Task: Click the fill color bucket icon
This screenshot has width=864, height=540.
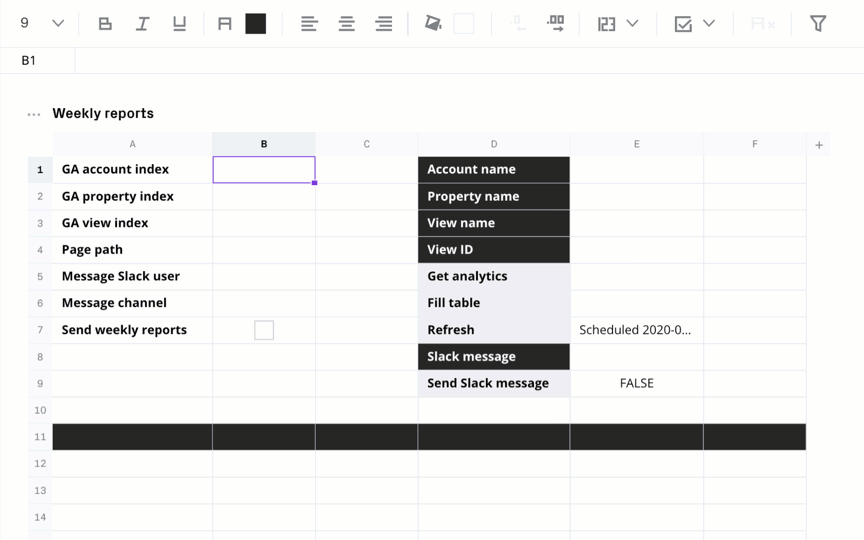Action: tap(433, 23)
